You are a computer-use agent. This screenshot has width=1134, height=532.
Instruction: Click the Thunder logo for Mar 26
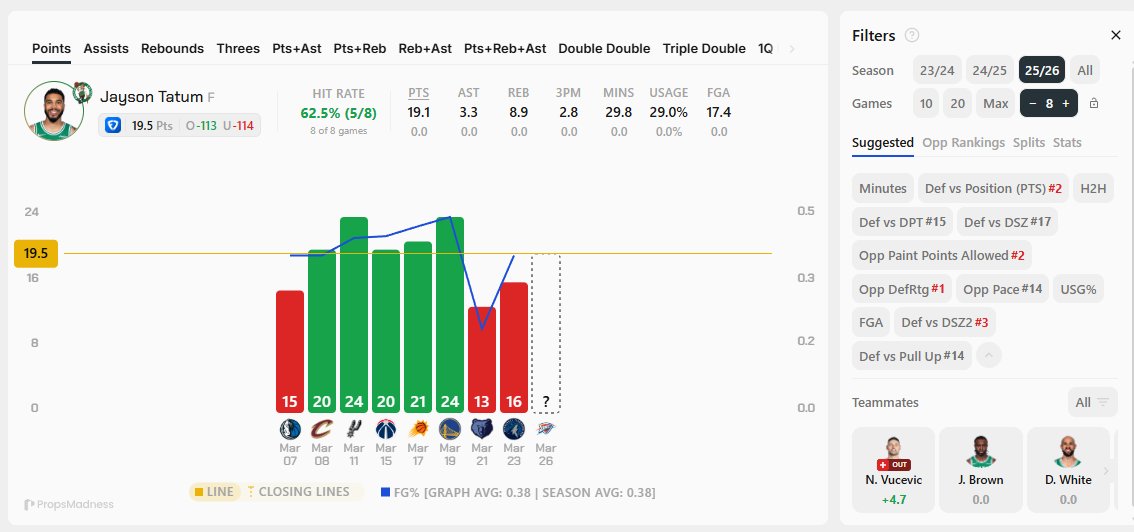[x=545, y=429]
